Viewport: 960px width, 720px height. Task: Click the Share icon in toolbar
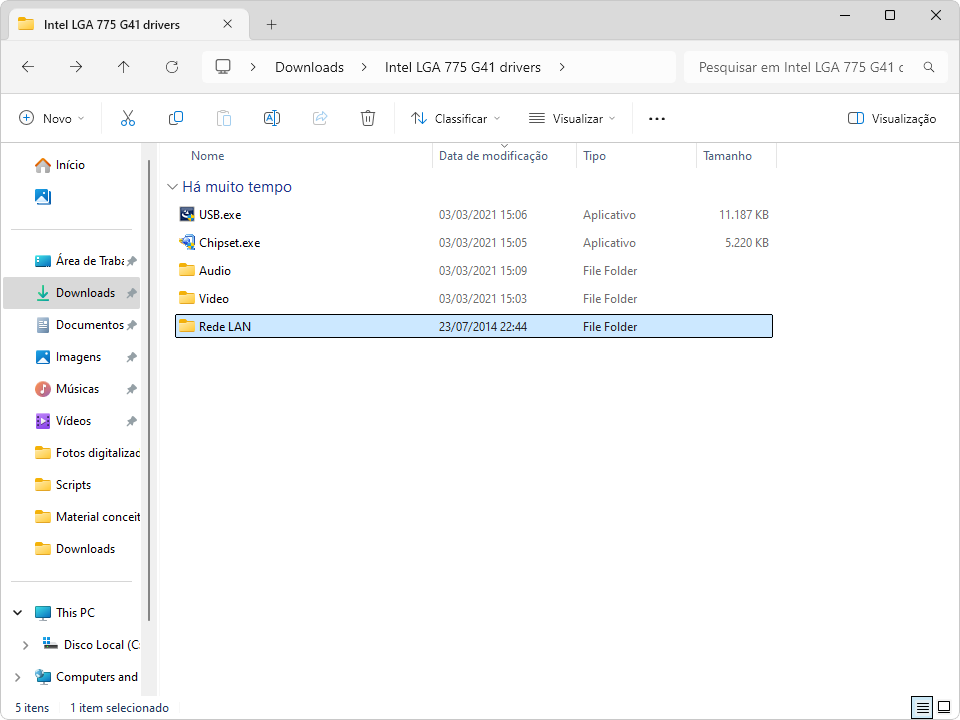coord(320,118)
